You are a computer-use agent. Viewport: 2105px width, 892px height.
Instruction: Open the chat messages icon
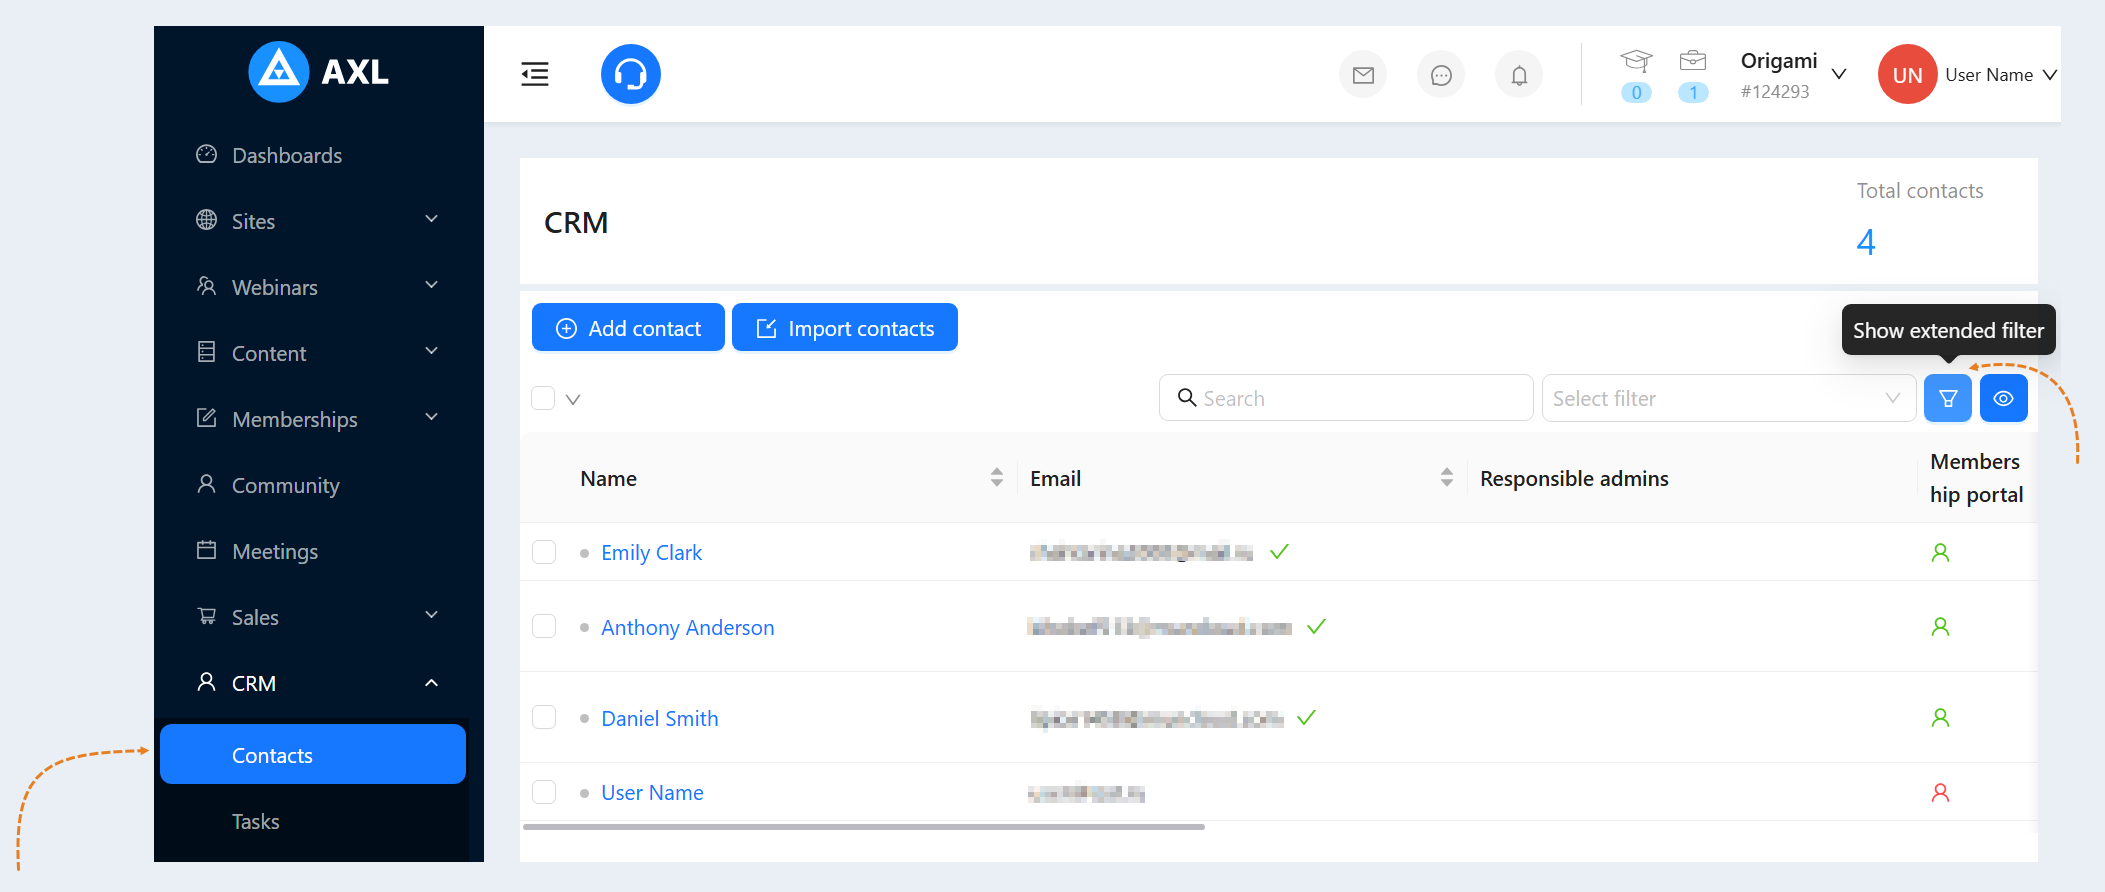click(x=1441, y=75)
